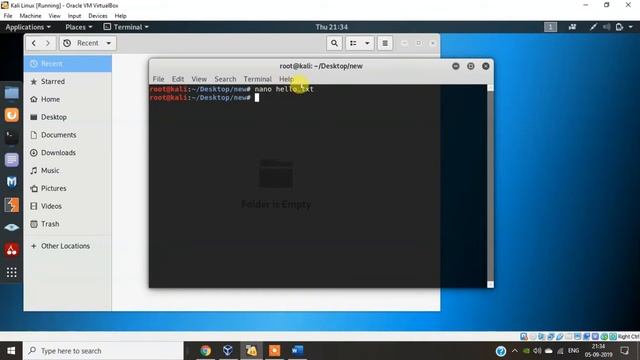
Task: Open the Kali Places menu
Action: pos(79,27)
